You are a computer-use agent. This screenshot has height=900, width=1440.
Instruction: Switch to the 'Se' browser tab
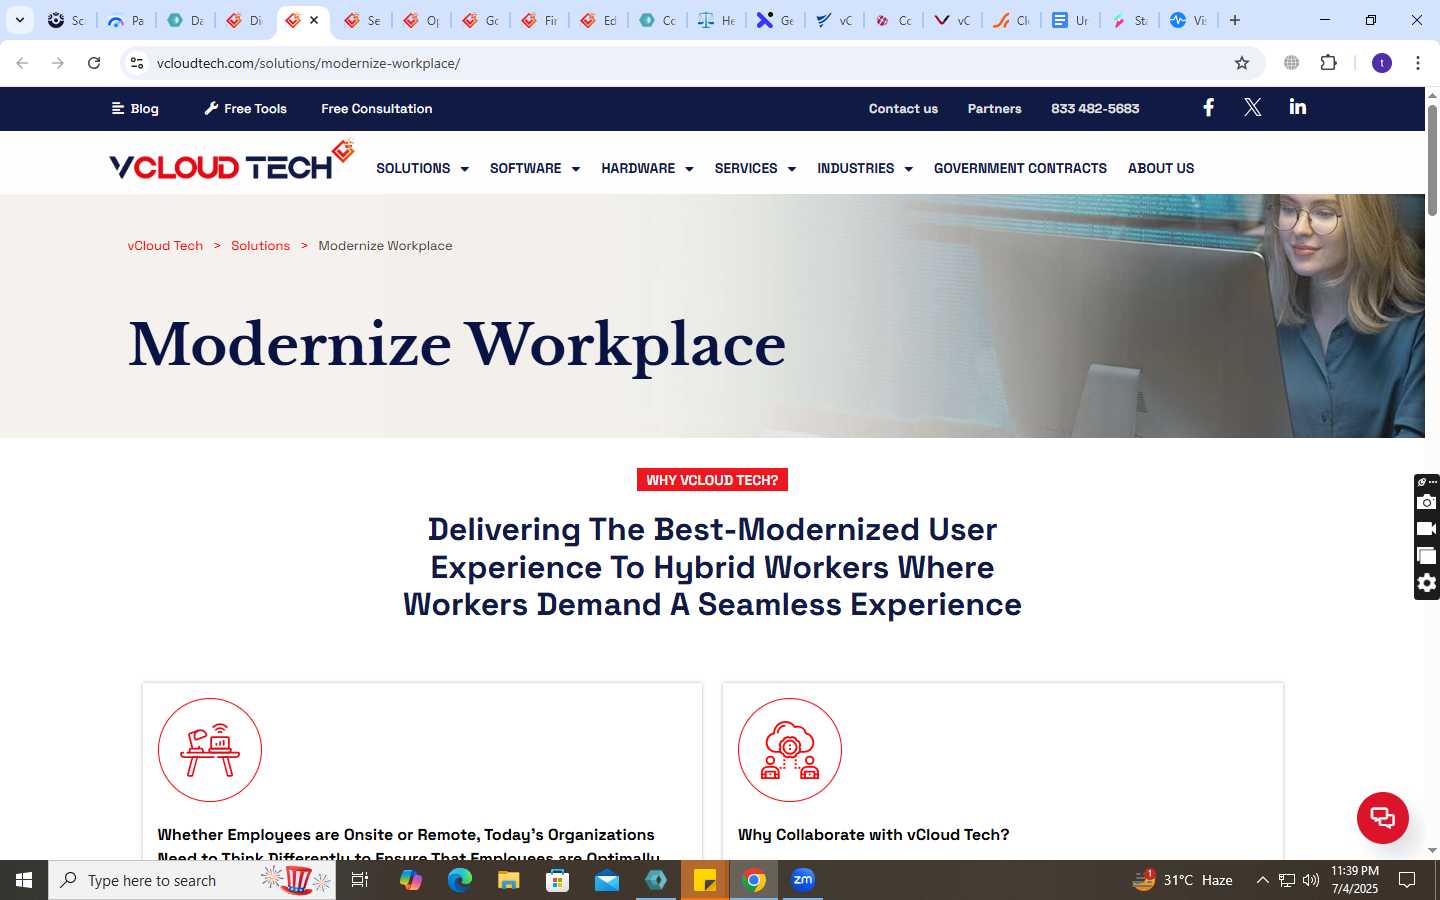click(x=362, y=20)
